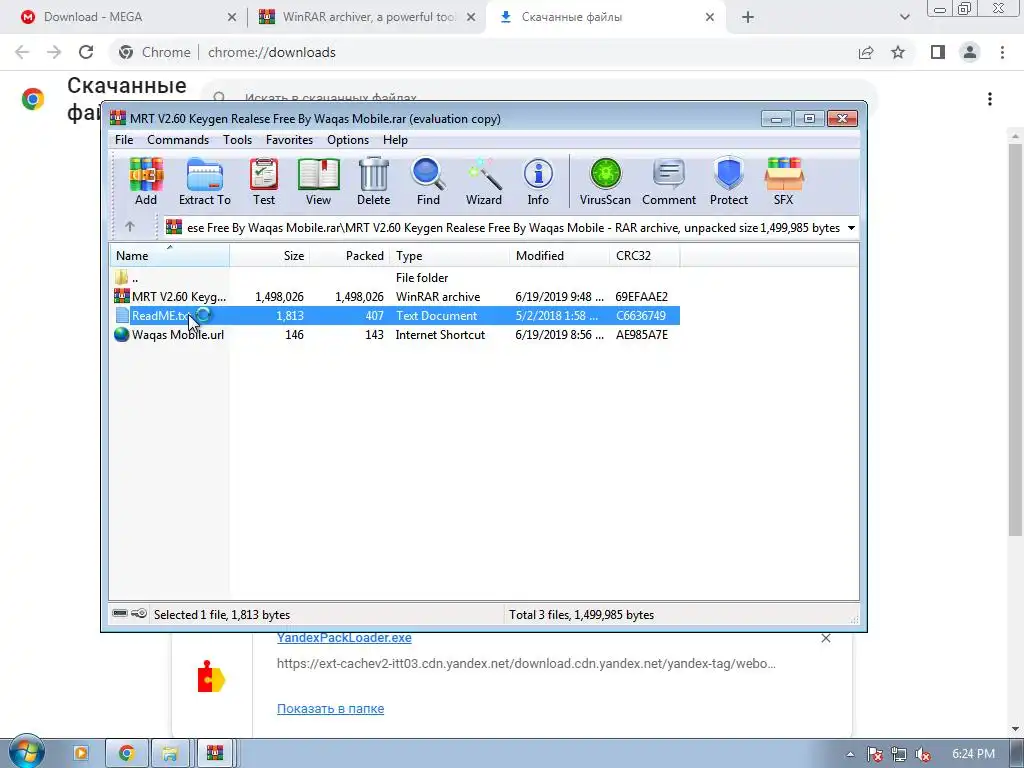Bookmark this page with the star icon

click(x=898, y=52)
